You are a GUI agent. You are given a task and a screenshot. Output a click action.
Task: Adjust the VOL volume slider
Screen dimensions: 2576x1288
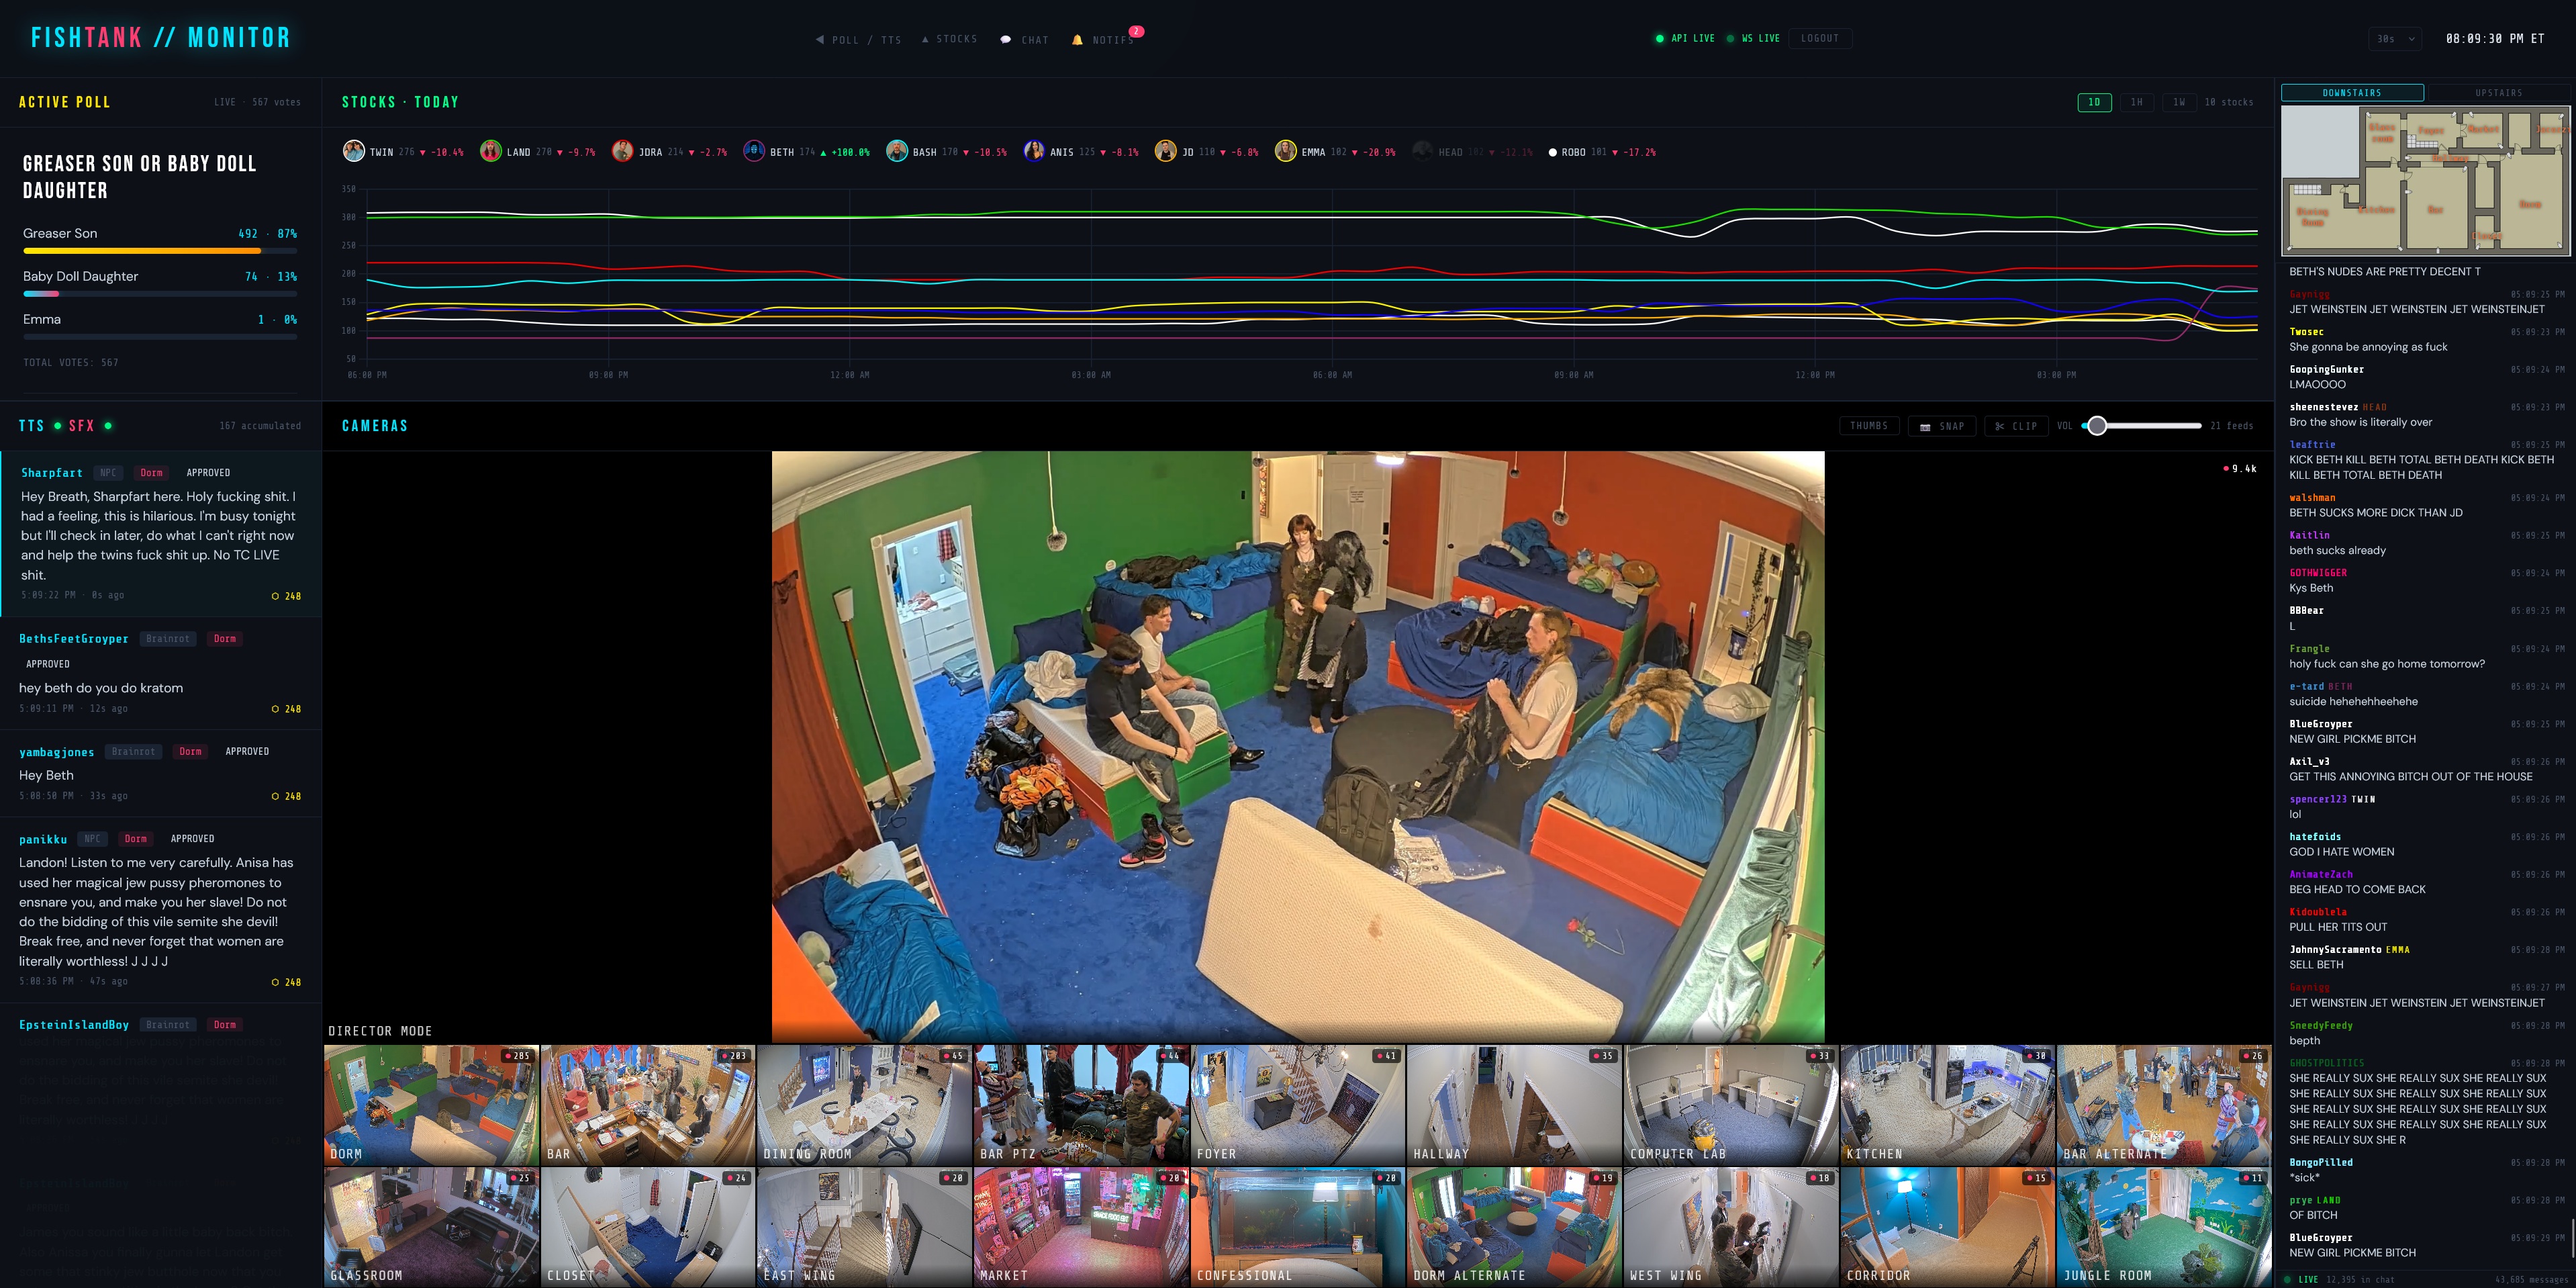tap(2097, 426)
